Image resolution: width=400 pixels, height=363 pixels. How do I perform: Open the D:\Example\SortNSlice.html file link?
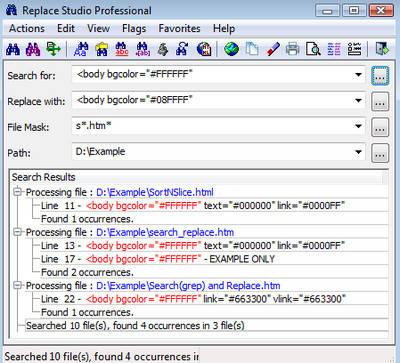pos(155,192)
